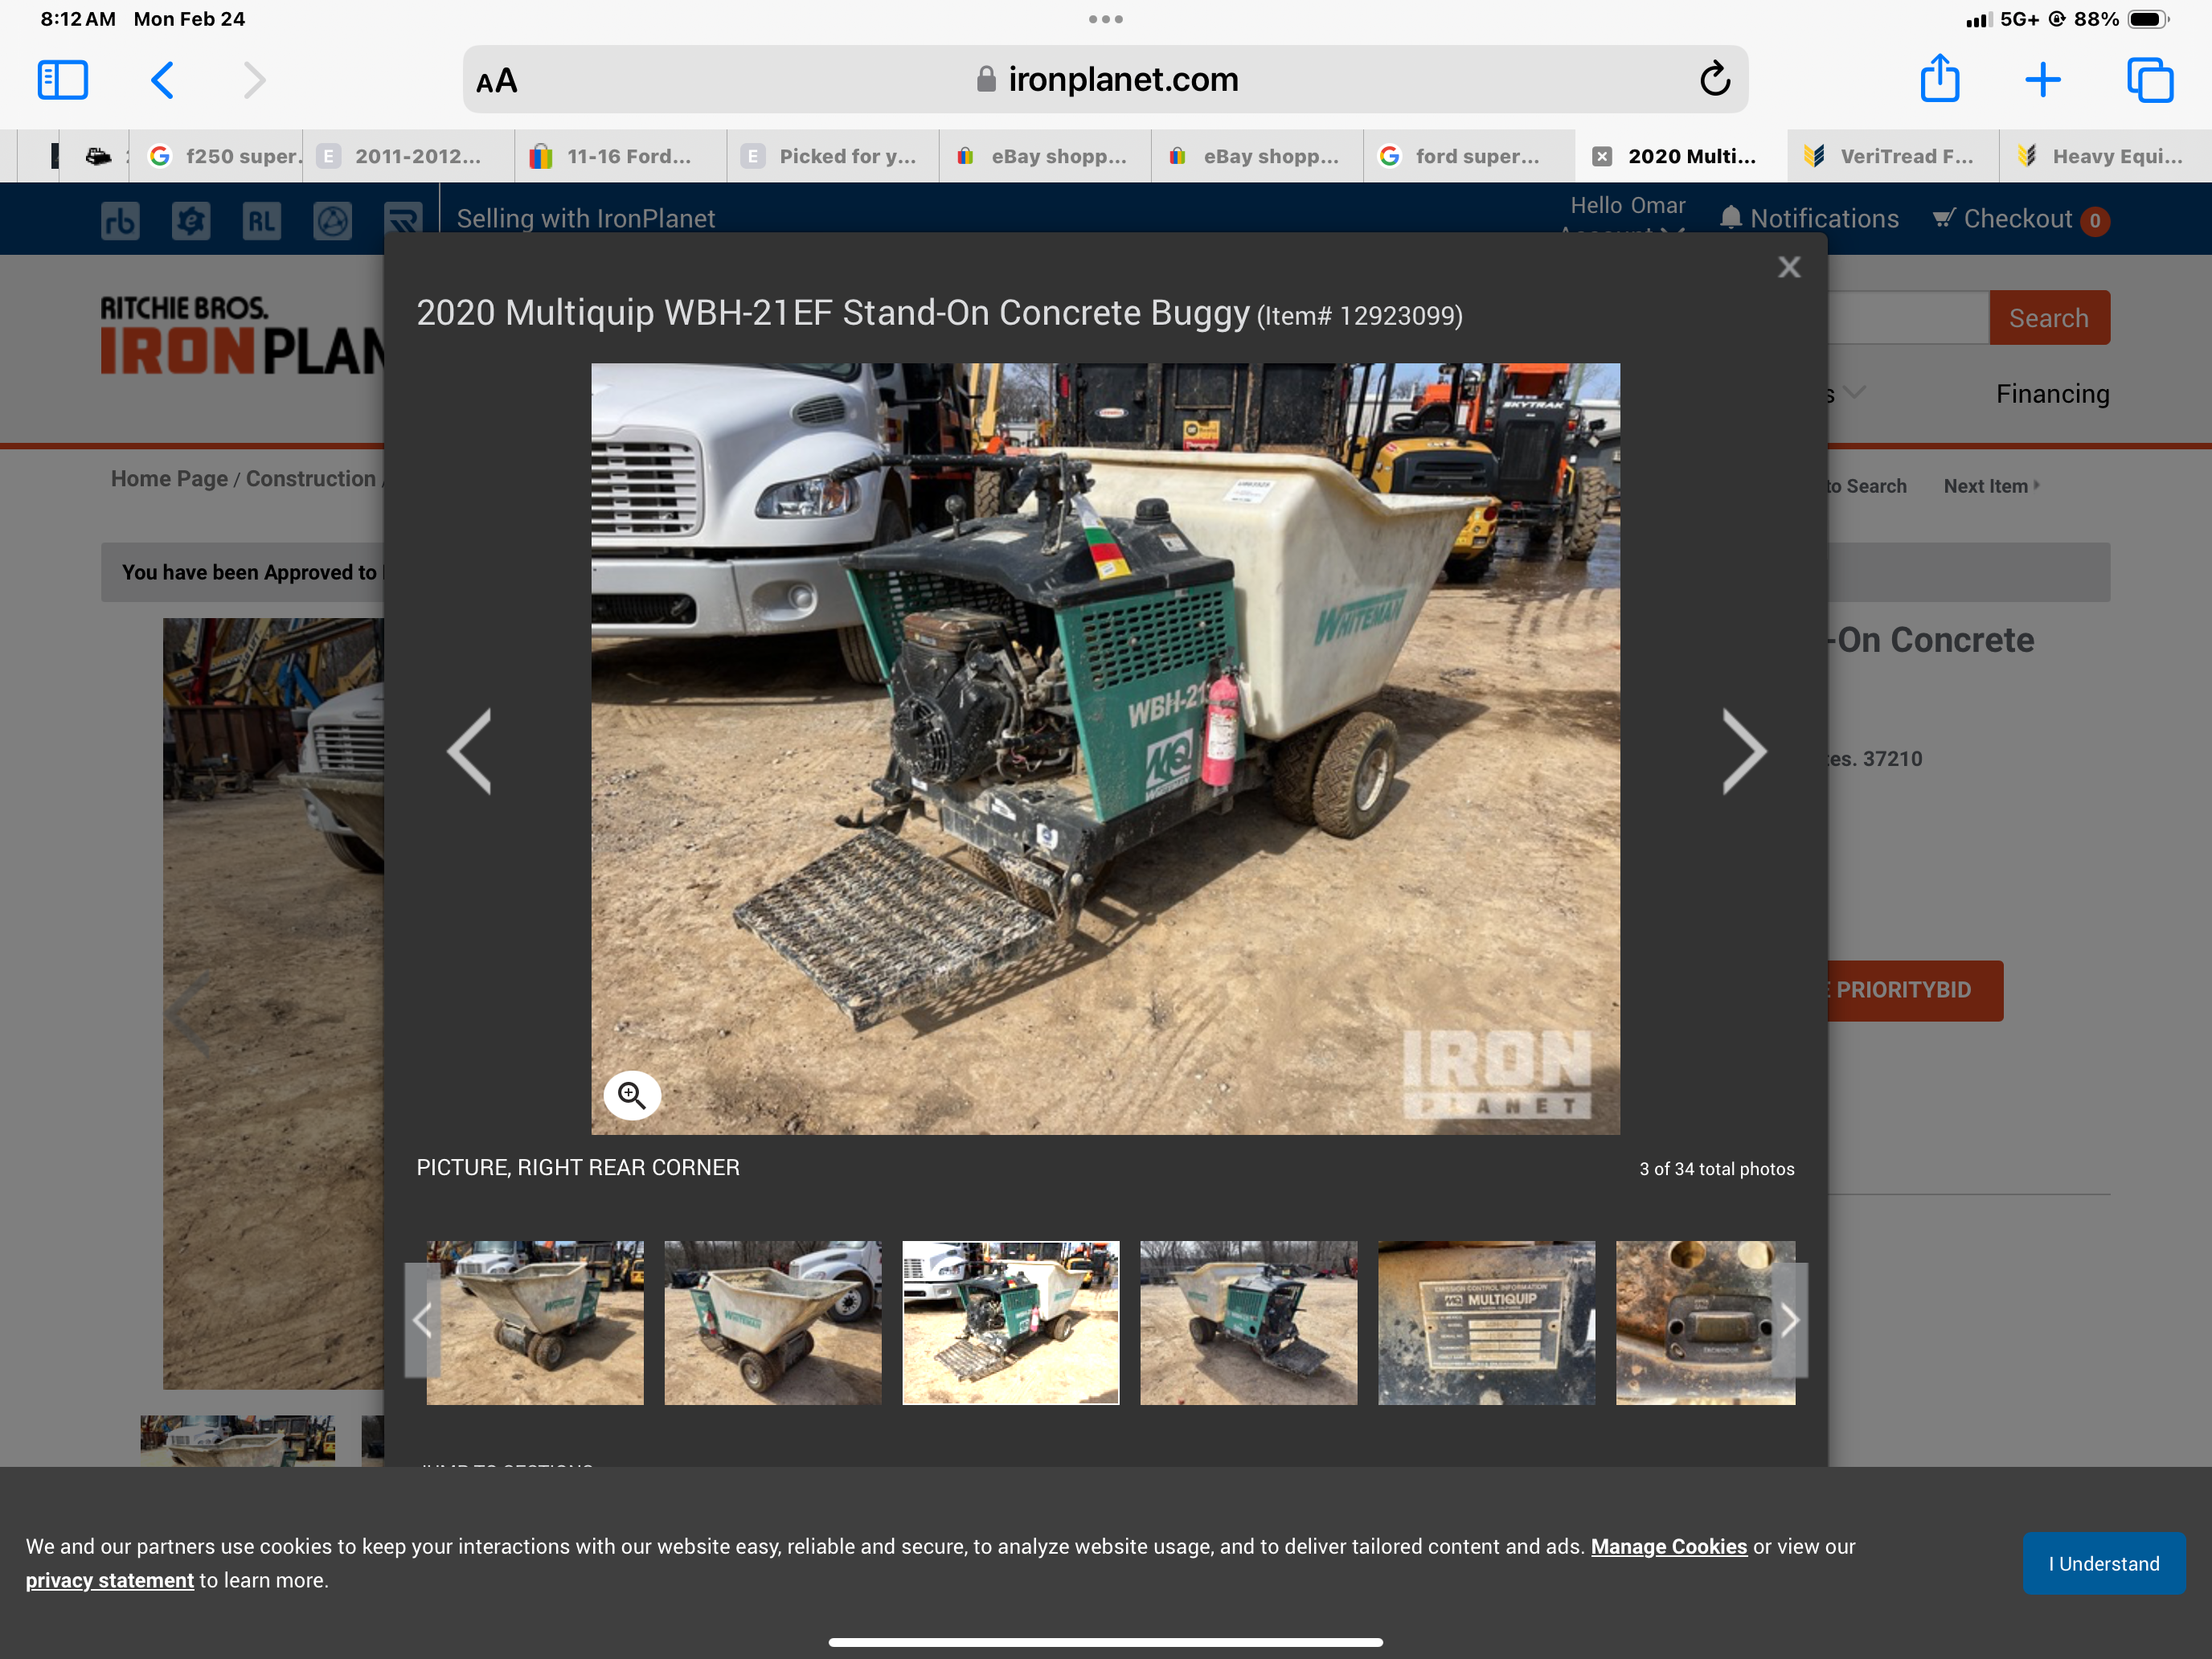Close the 2020 Multi... tab

[1602, 156]
